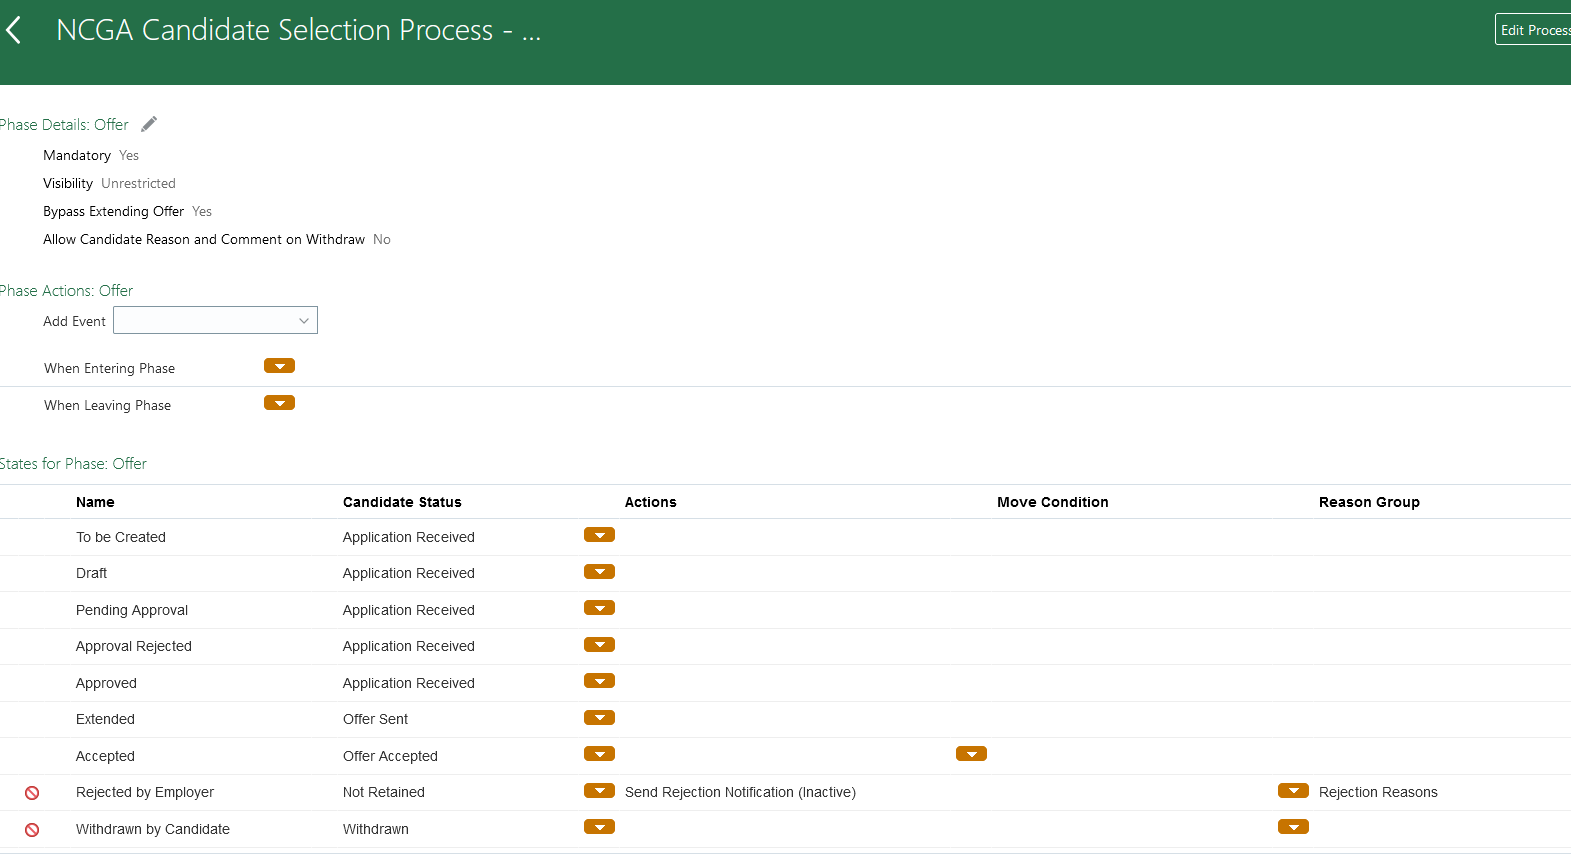Click the NCGA Candidate Selection Process title
This screenshot has width=1571, height=858.
coord(298,30)
